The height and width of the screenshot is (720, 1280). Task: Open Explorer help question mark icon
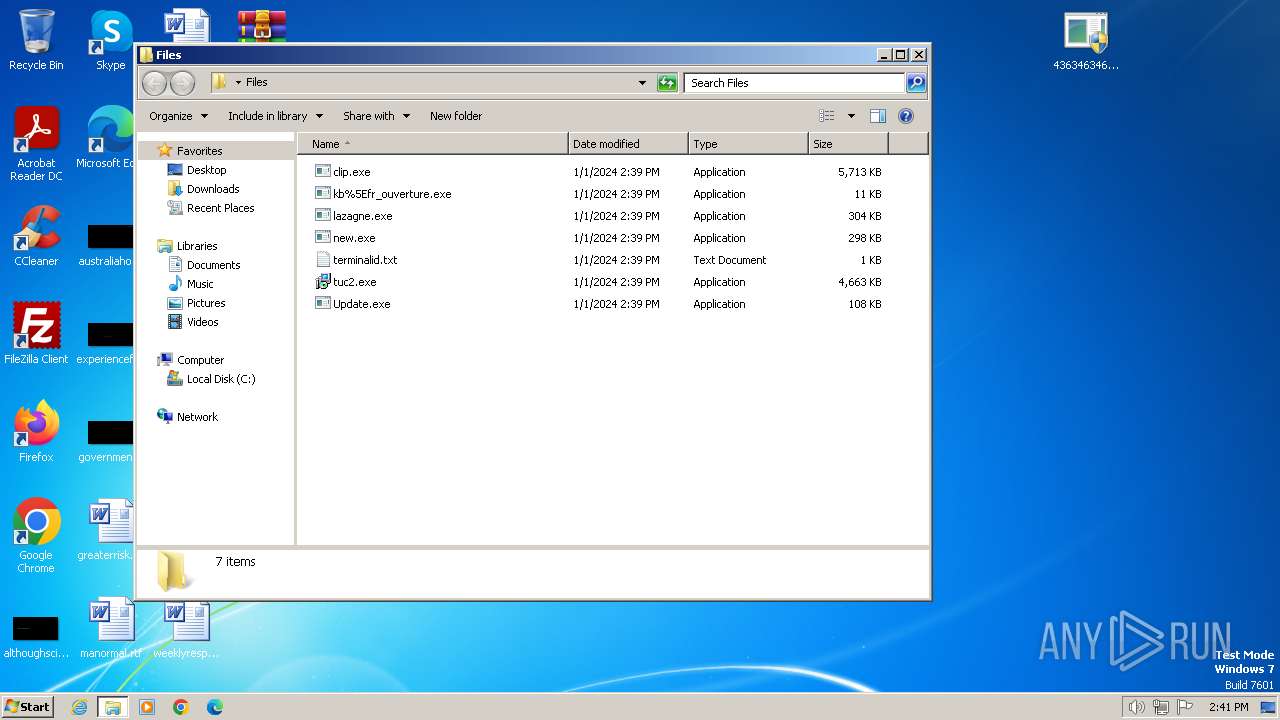(x=906, y=116)
